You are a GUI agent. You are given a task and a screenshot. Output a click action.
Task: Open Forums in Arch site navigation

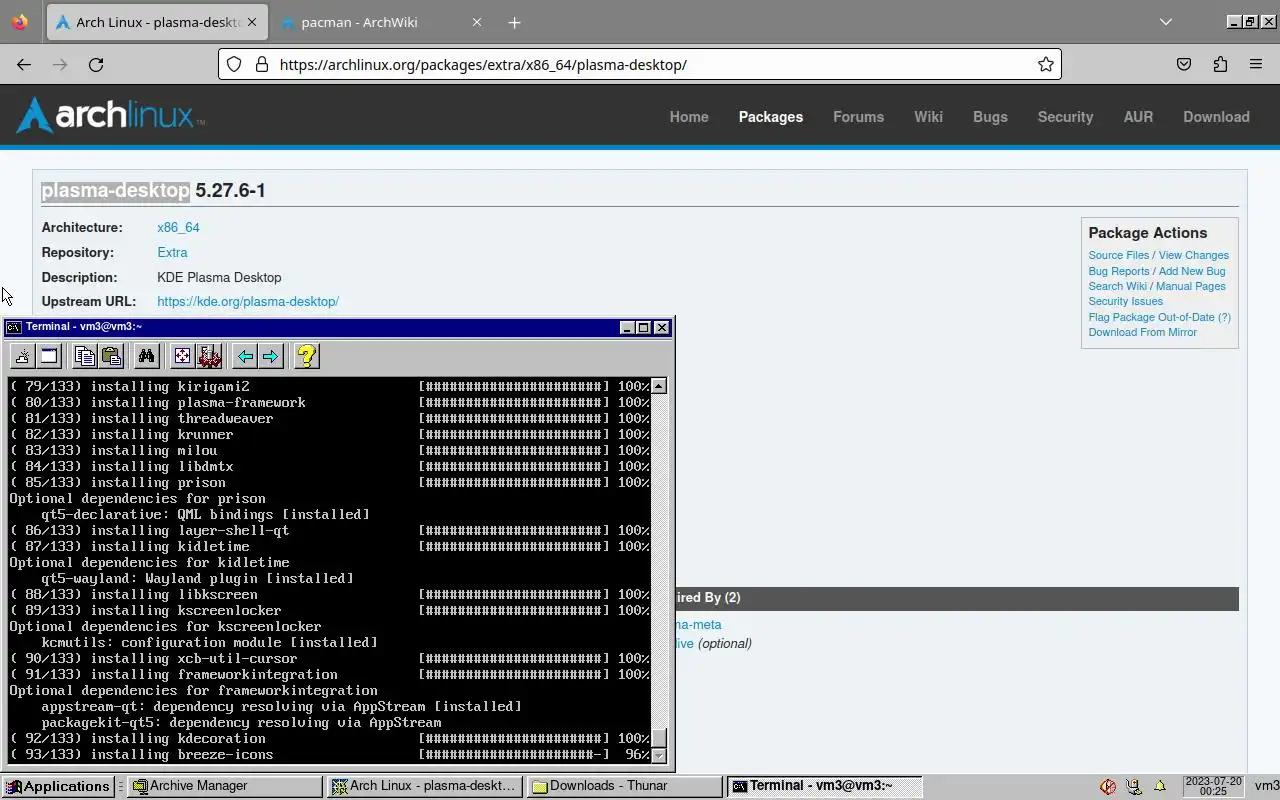point(858,117)
